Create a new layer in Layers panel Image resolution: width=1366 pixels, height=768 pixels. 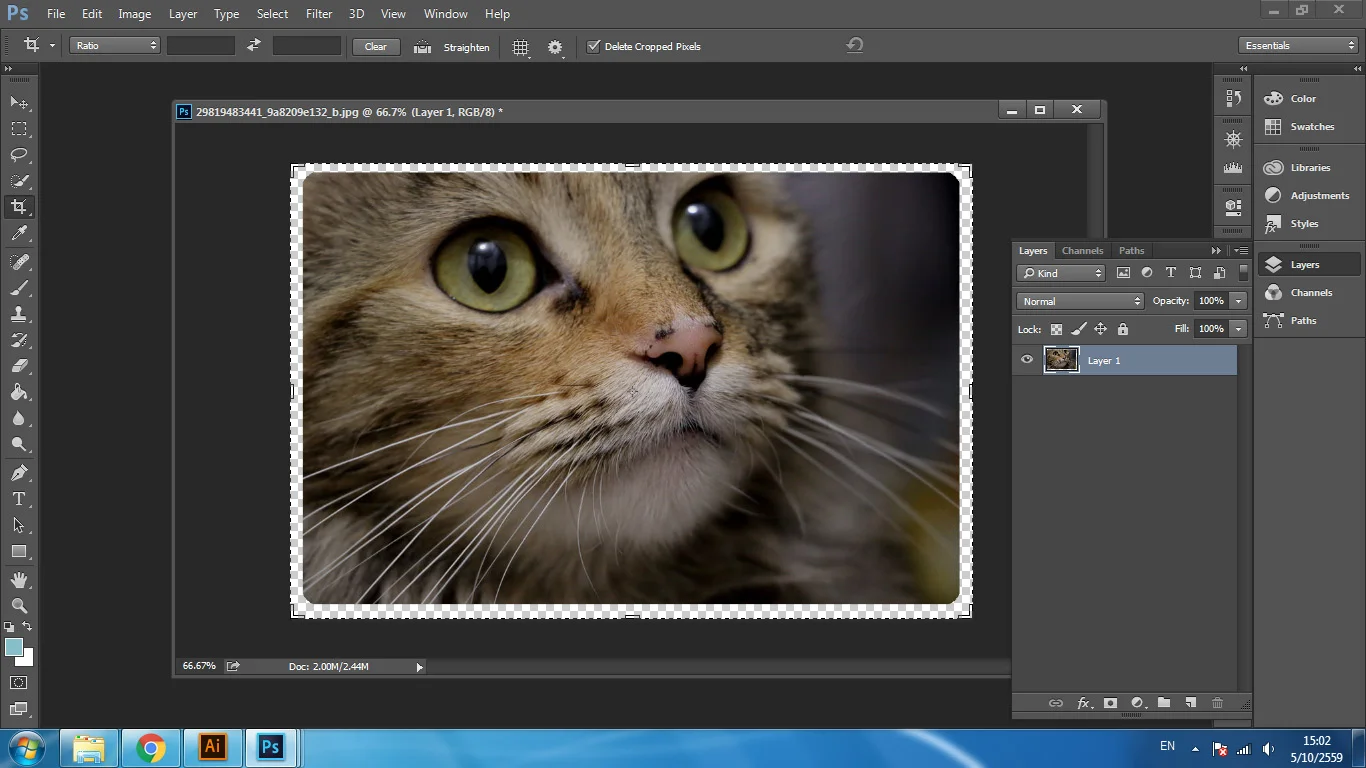coord(1190,703)
